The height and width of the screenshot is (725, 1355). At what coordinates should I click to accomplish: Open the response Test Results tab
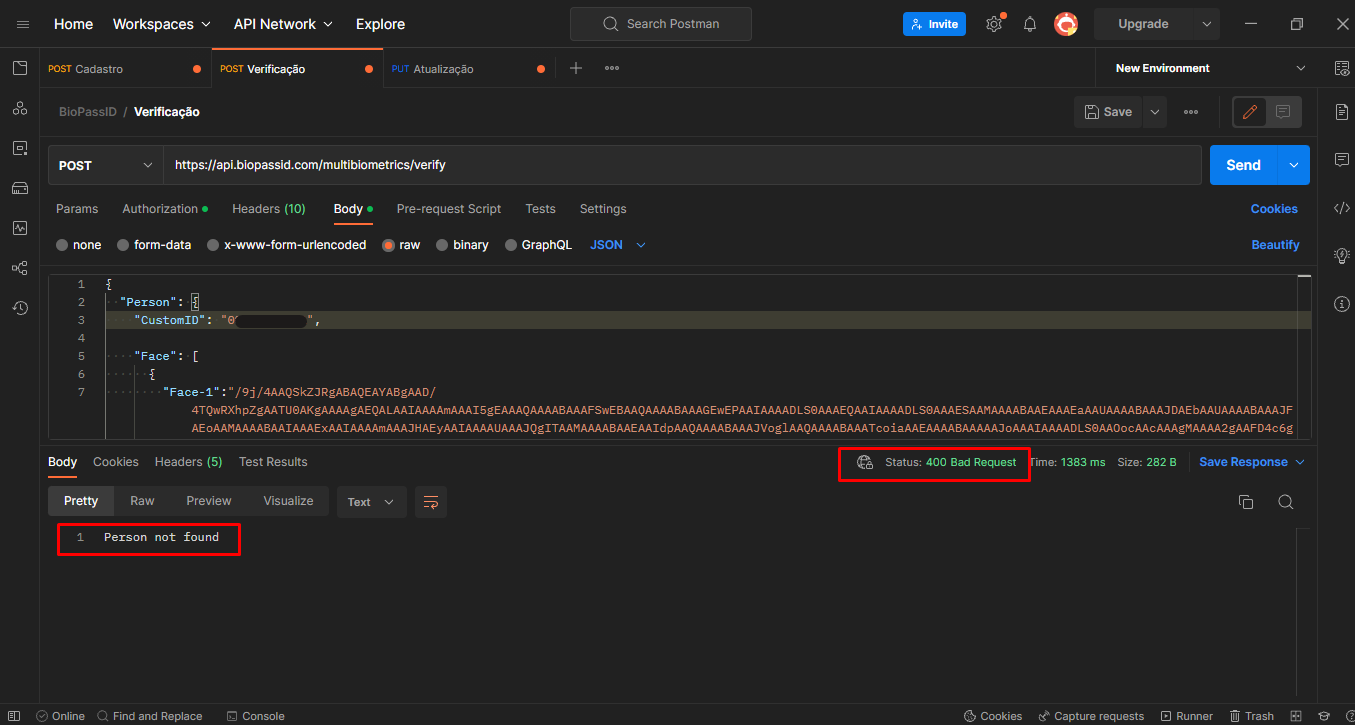(x=273, y=462)
